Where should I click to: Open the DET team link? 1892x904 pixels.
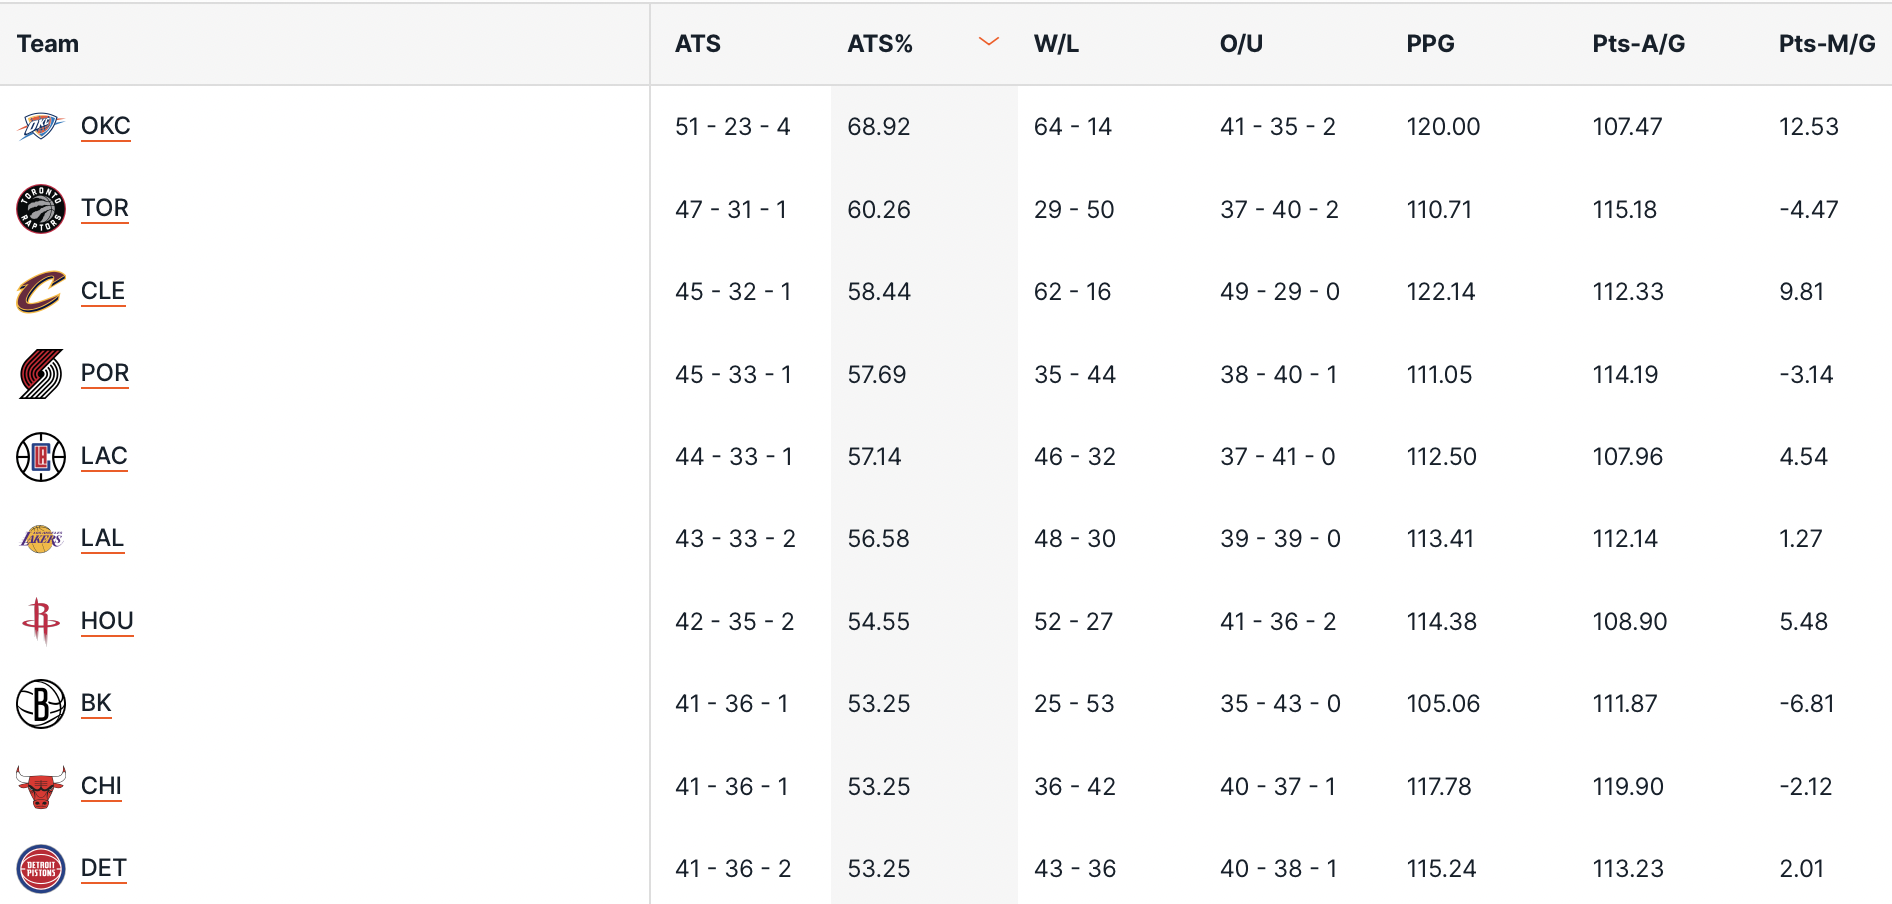(103, 868)
